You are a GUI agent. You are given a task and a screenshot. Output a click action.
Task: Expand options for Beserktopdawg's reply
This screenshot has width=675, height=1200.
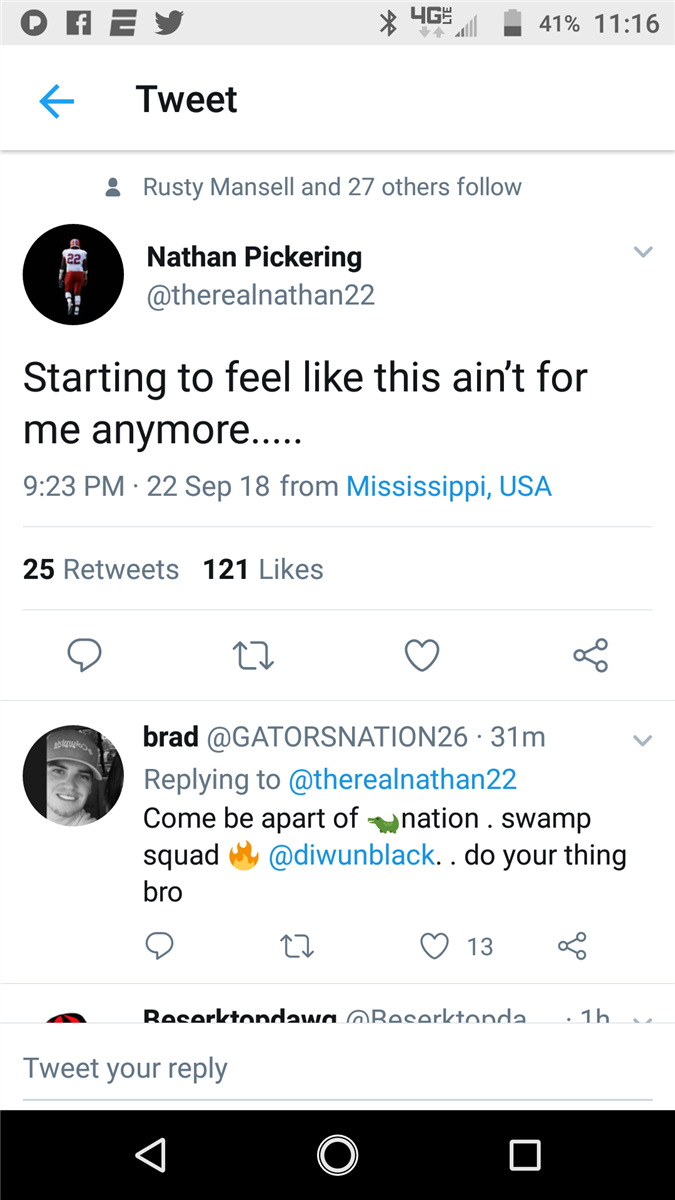point(643,1016)
